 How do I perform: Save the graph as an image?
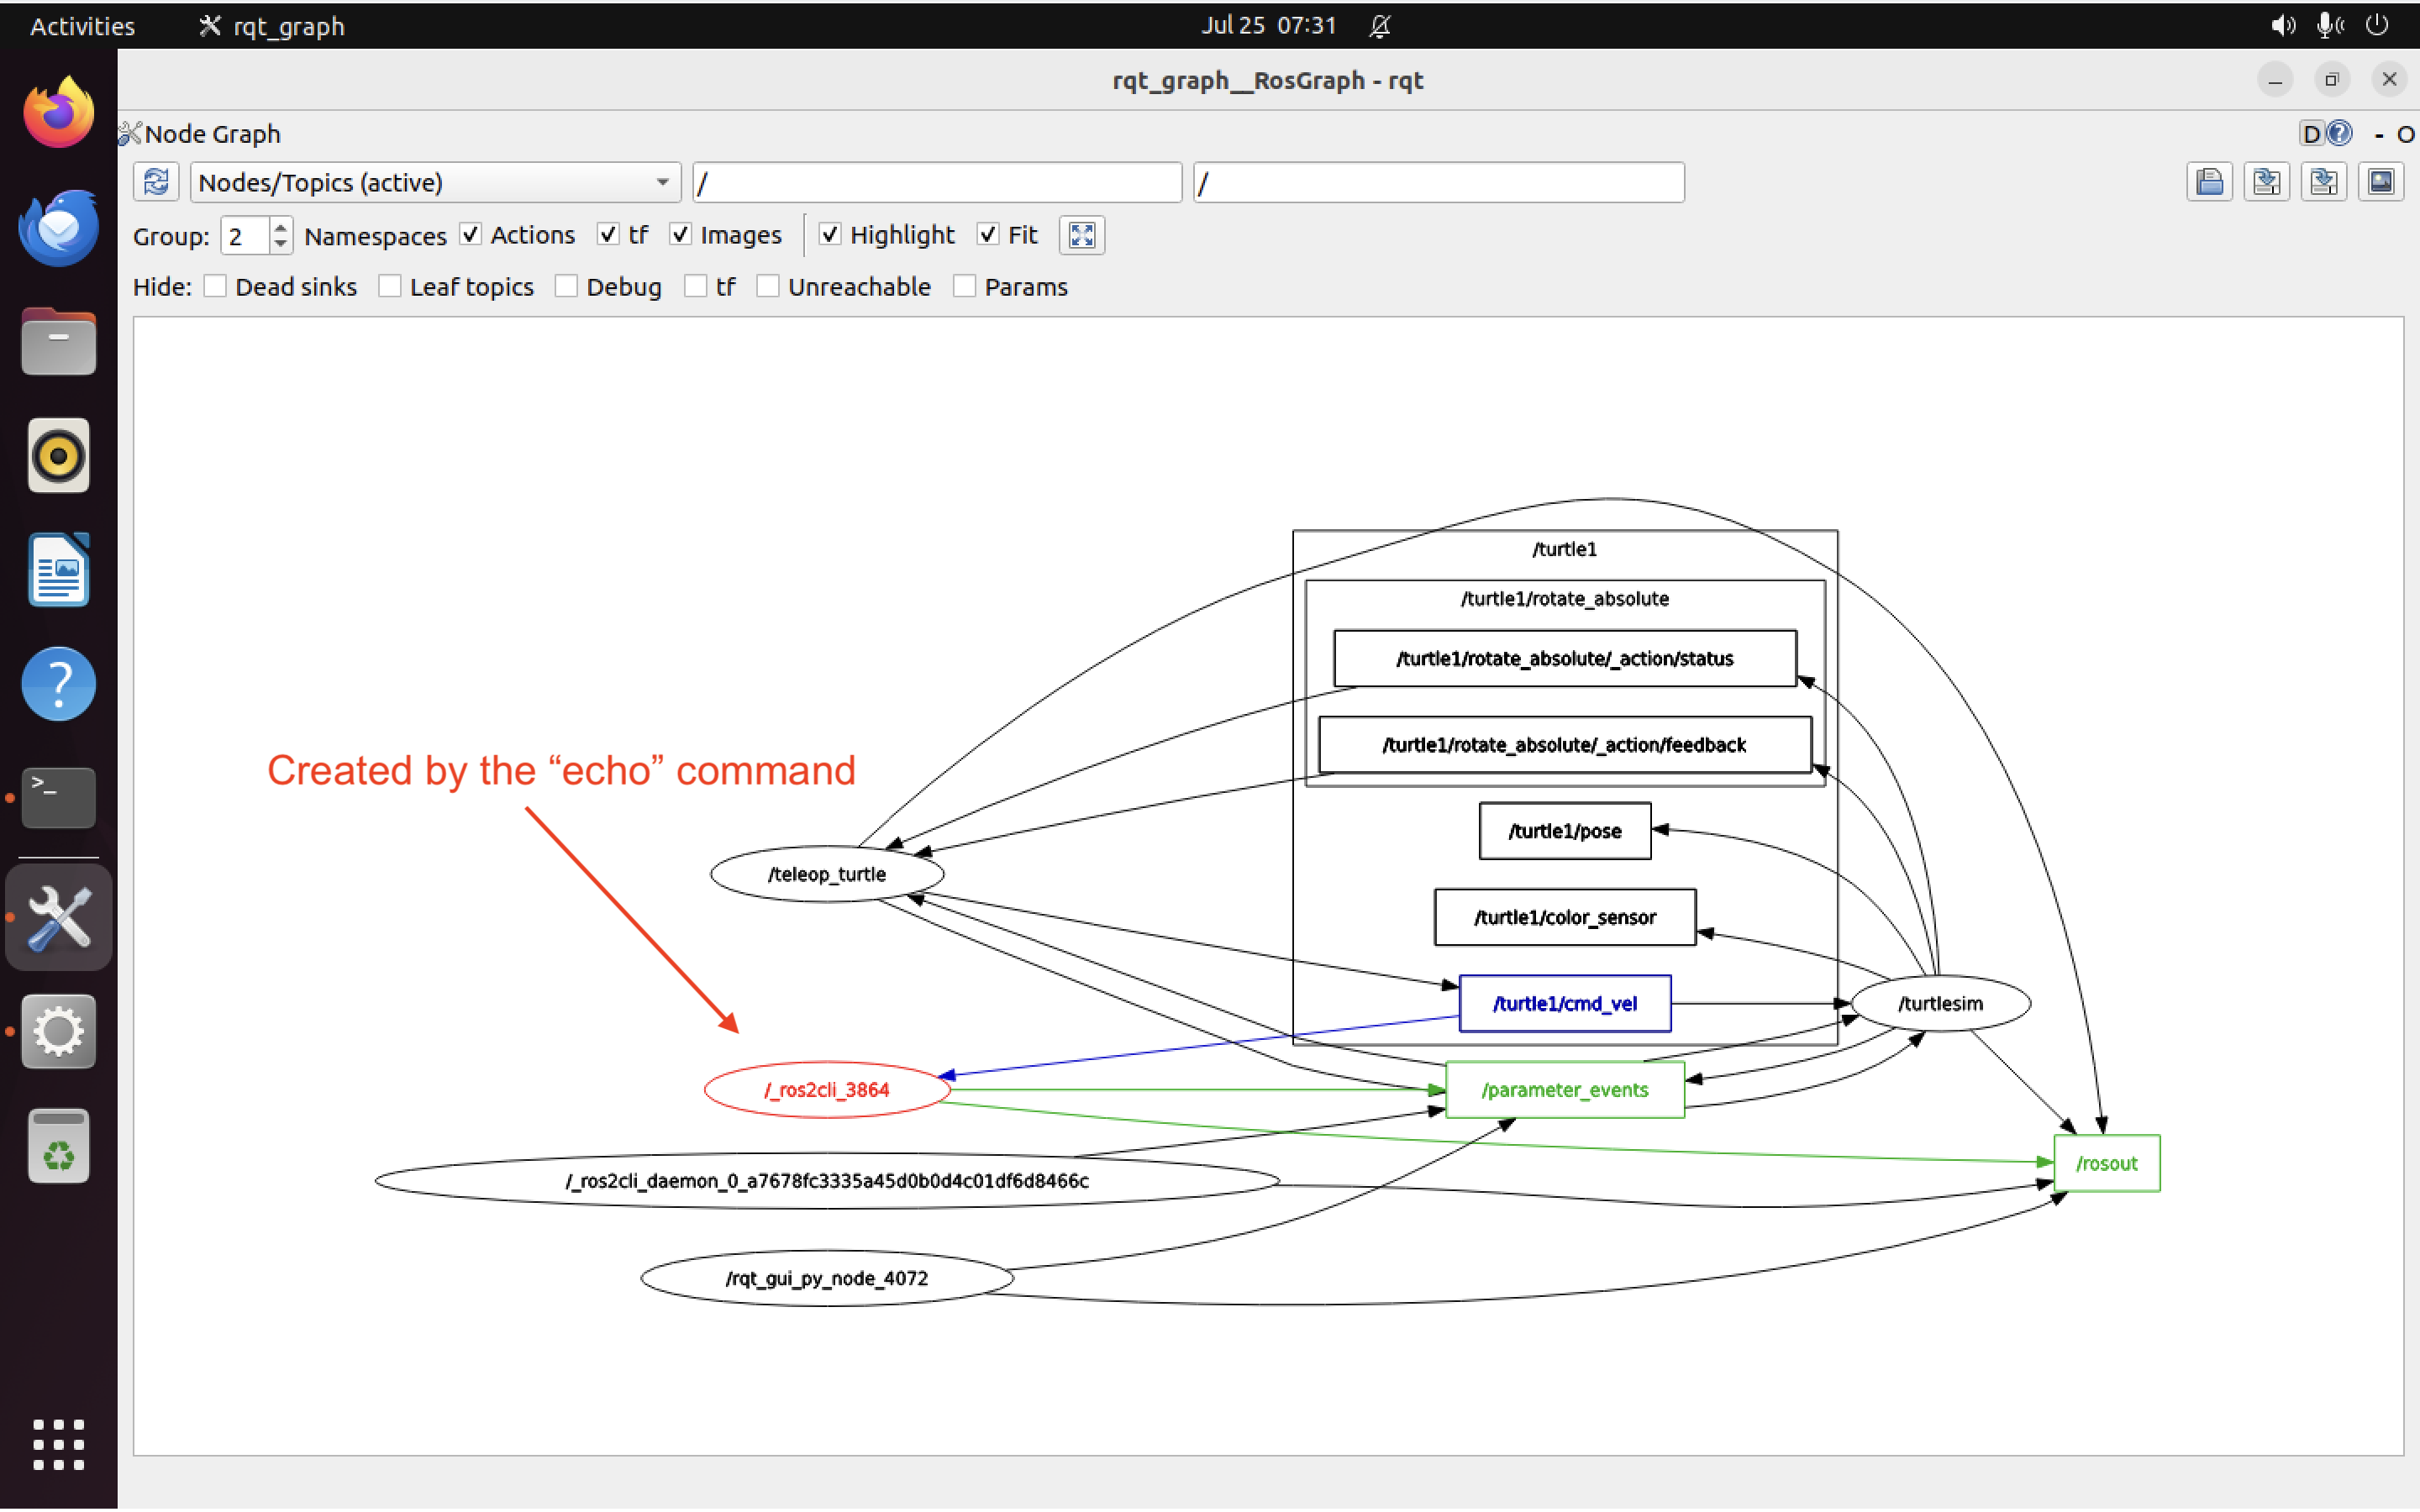coord(2382,181)
